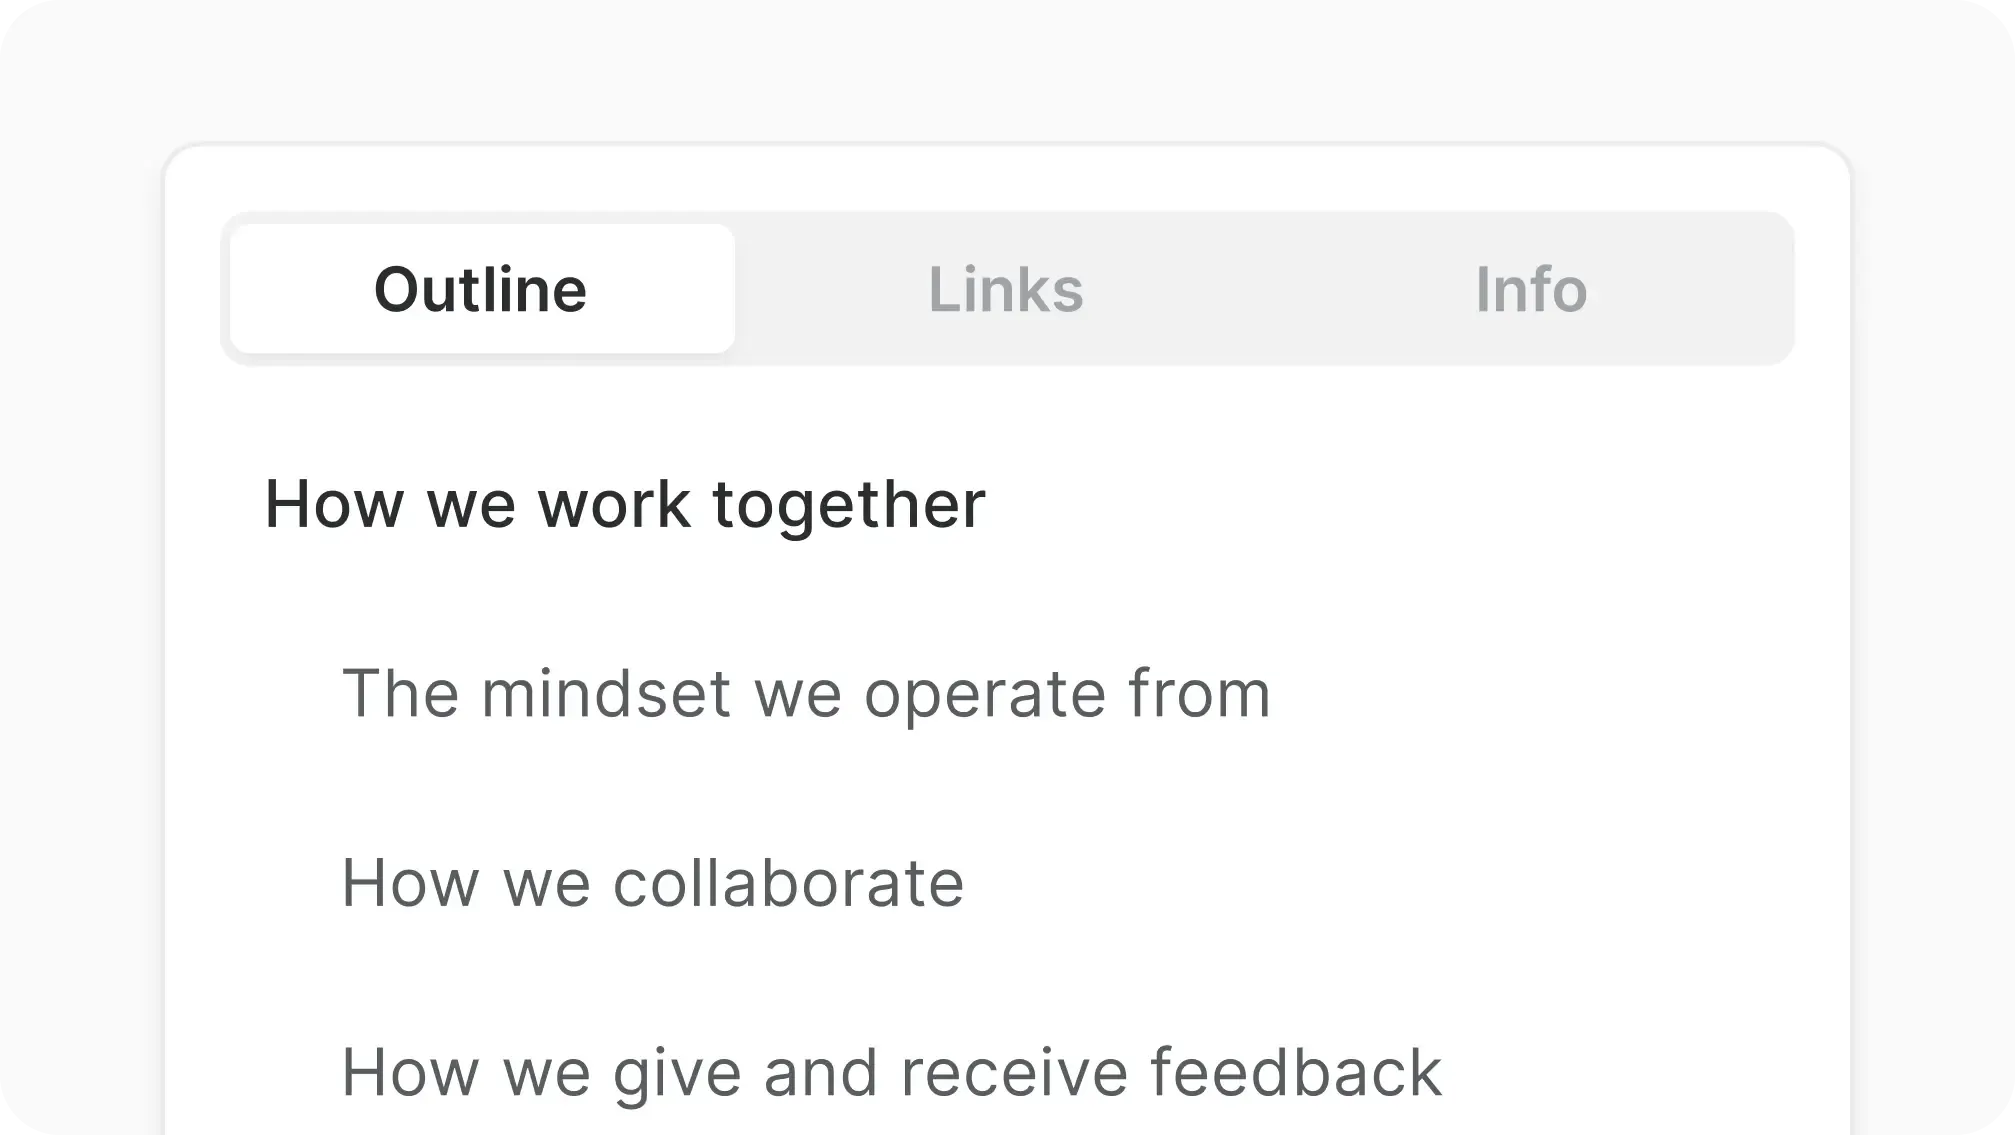The width and height of the screenshot is (2015, 1135).
Task: Switch to the Links tab
Action: [x=1005, y=290]
